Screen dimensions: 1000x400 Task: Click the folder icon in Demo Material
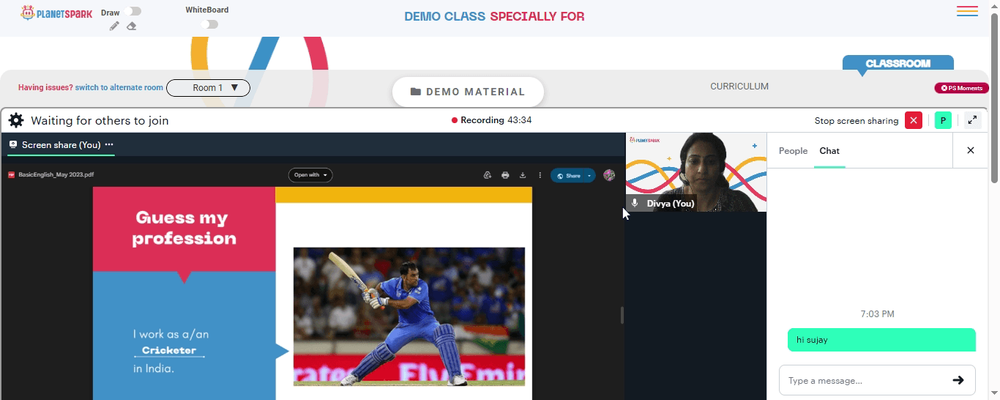point(416,92)
